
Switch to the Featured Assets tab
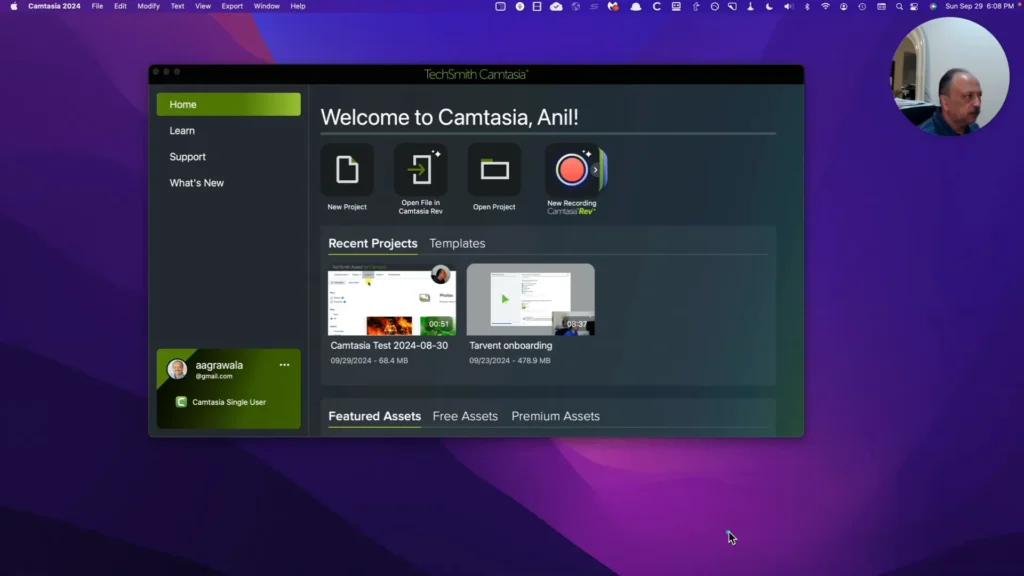tap(374, 416)
